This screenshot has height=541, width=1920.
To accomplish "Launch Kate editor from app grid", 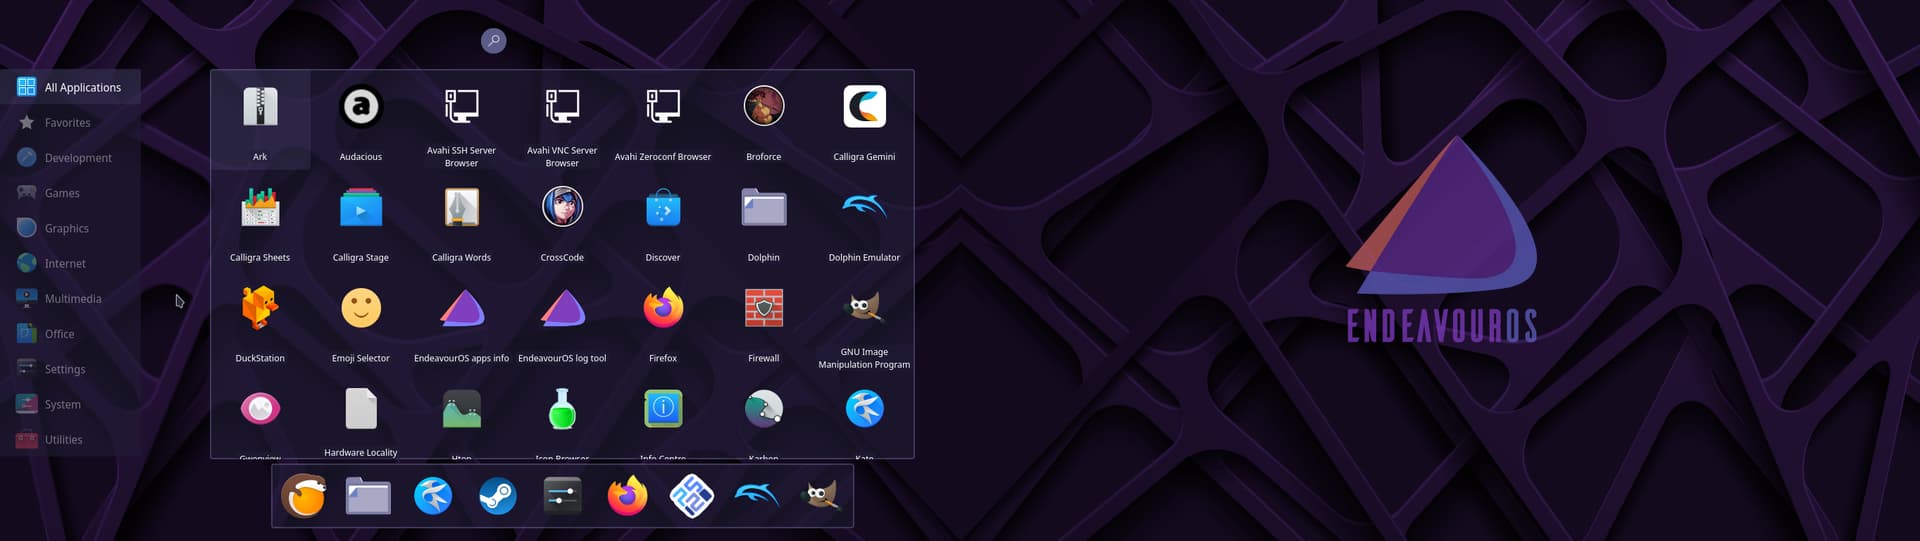I will click(864, 409).
